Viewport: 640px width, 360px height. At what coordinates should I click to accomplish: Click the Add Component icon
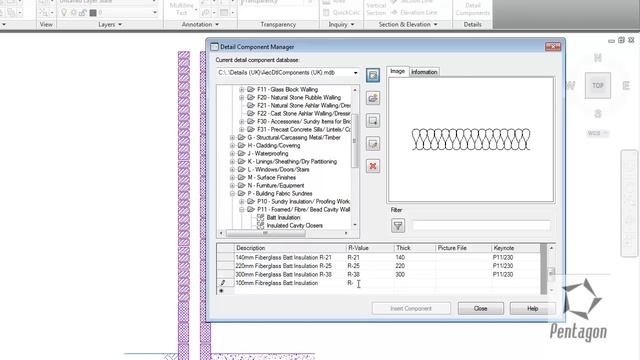point(373,120)
